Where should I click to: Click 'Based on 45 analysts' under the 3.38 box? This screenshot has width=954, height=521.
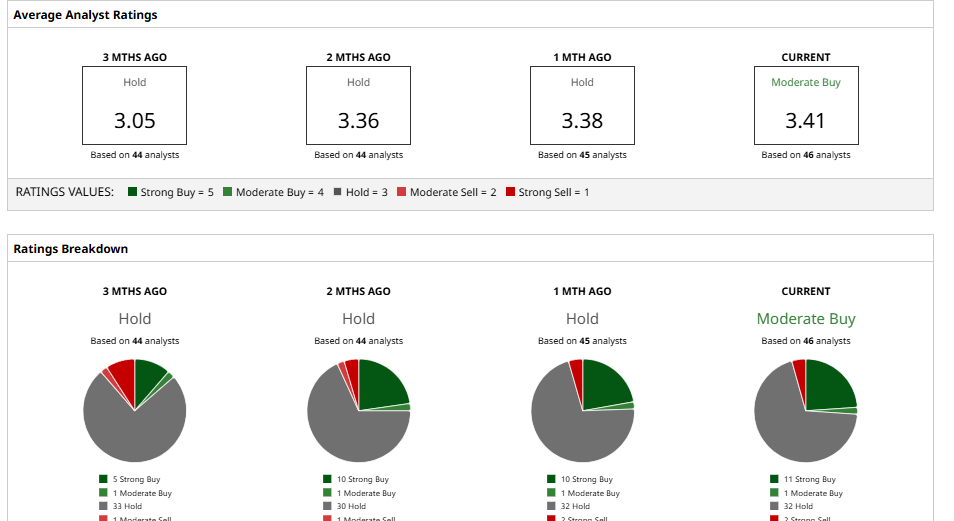pyautogui.click(x=582, y=155)
